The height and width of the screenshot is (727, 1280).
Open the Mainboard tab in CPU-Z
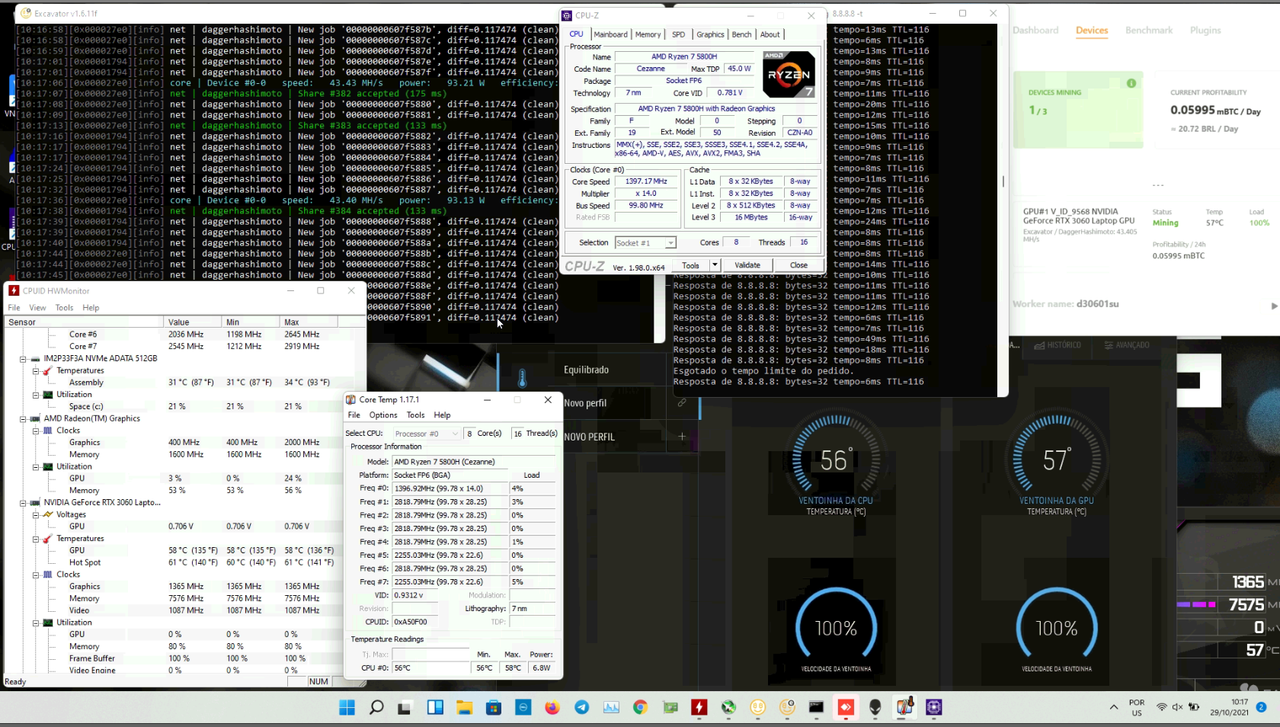point(610,34)
